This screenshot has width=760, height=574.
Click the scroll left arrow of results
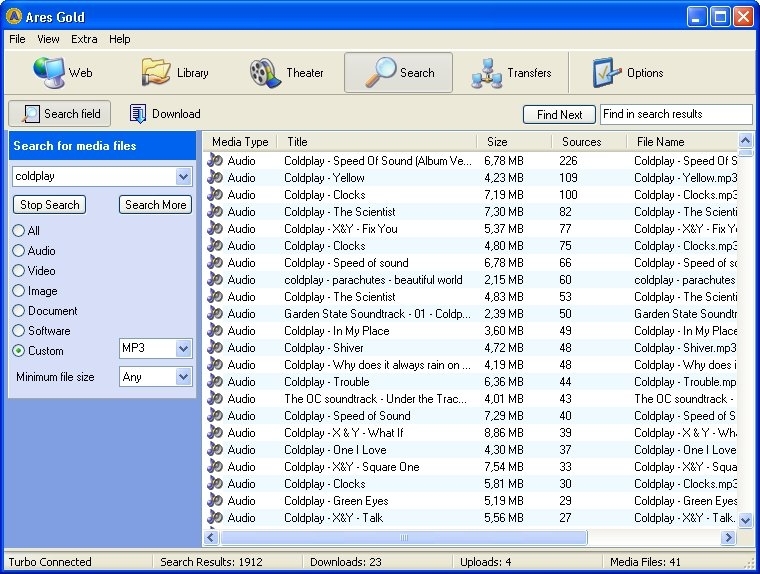[x=211, y=537]
